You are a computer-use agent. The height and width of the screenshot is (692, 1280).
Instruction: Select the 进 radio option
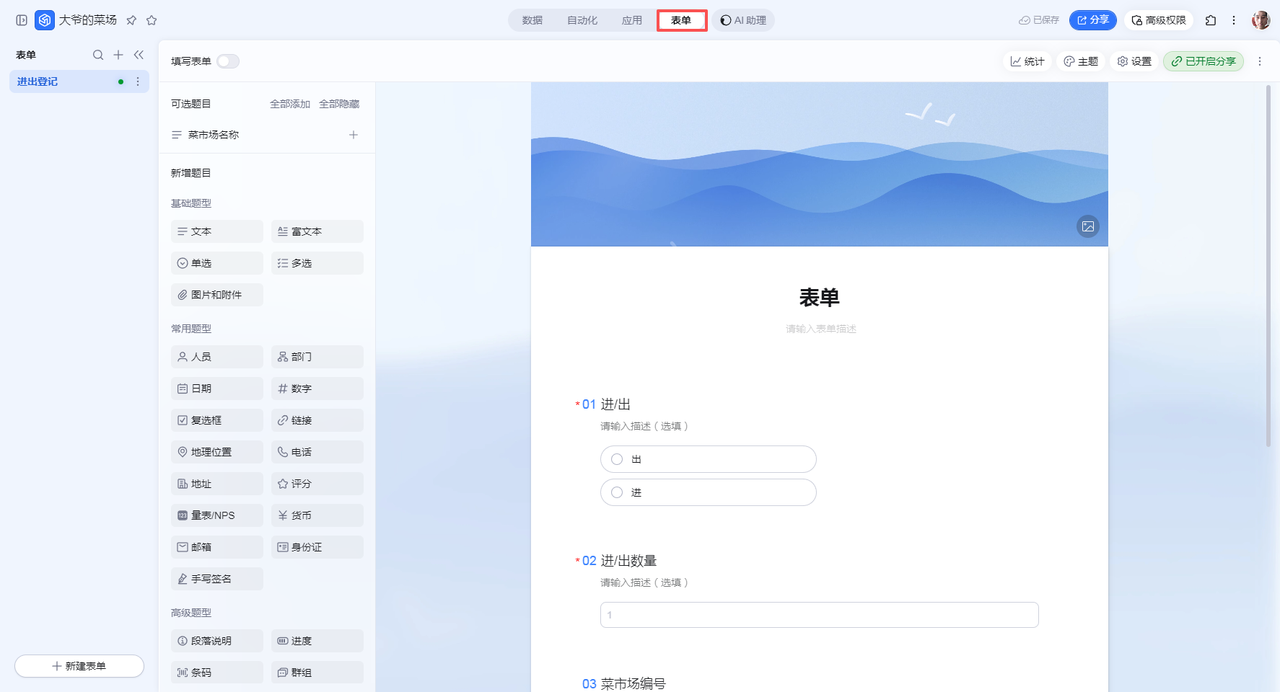click(617, 493)
